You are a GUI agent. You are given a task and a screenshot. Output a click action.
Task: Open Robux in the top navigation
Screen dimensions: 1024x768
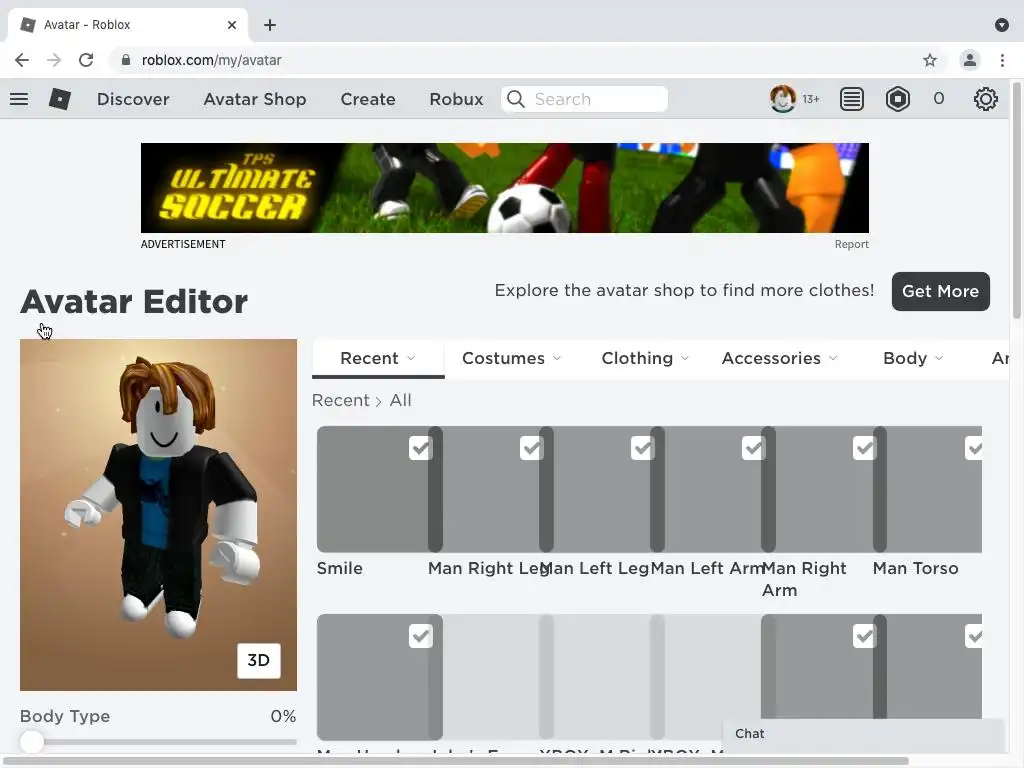[x=456, y=99]
